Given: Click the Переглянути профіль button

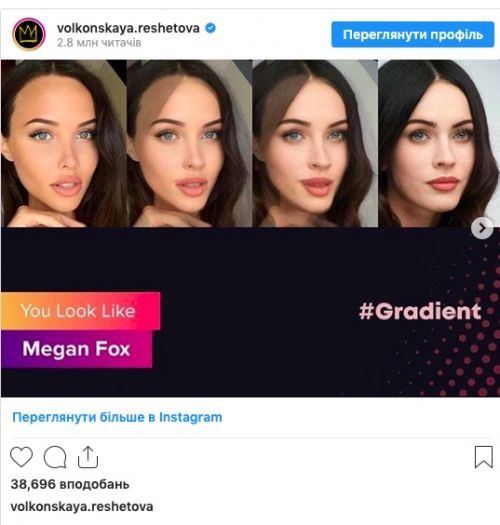Looking at the screenshot, I should click(413, 34).
